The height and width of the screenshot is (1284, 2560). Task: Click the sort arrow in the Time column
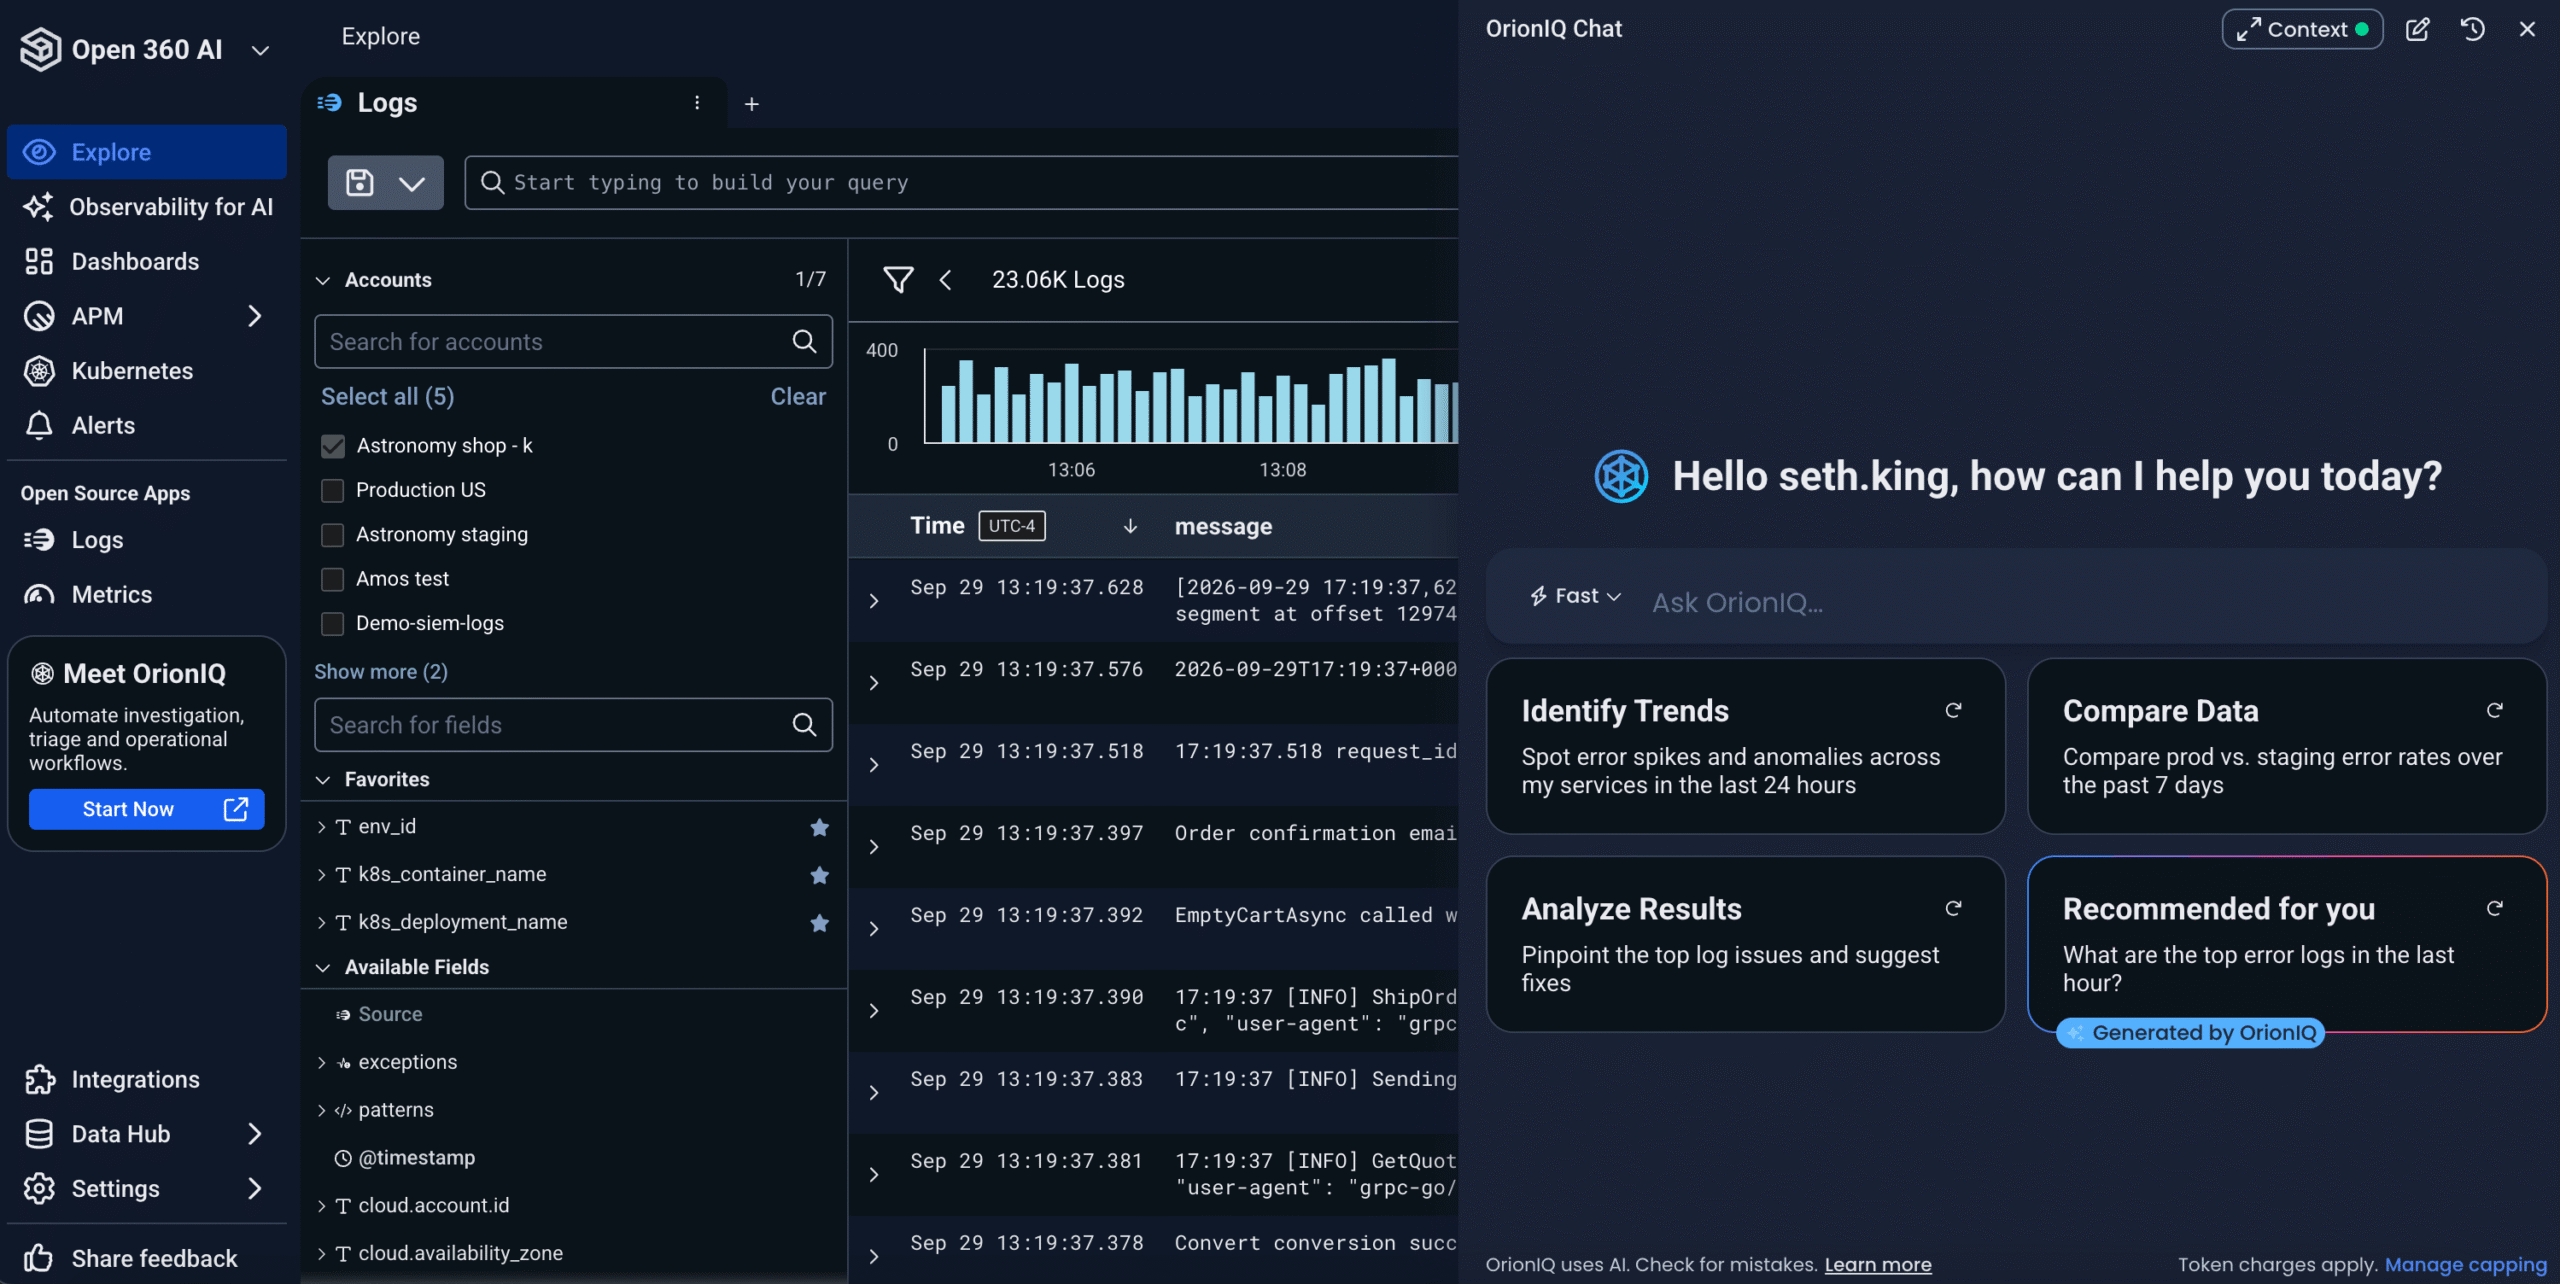pos(1130,526)
